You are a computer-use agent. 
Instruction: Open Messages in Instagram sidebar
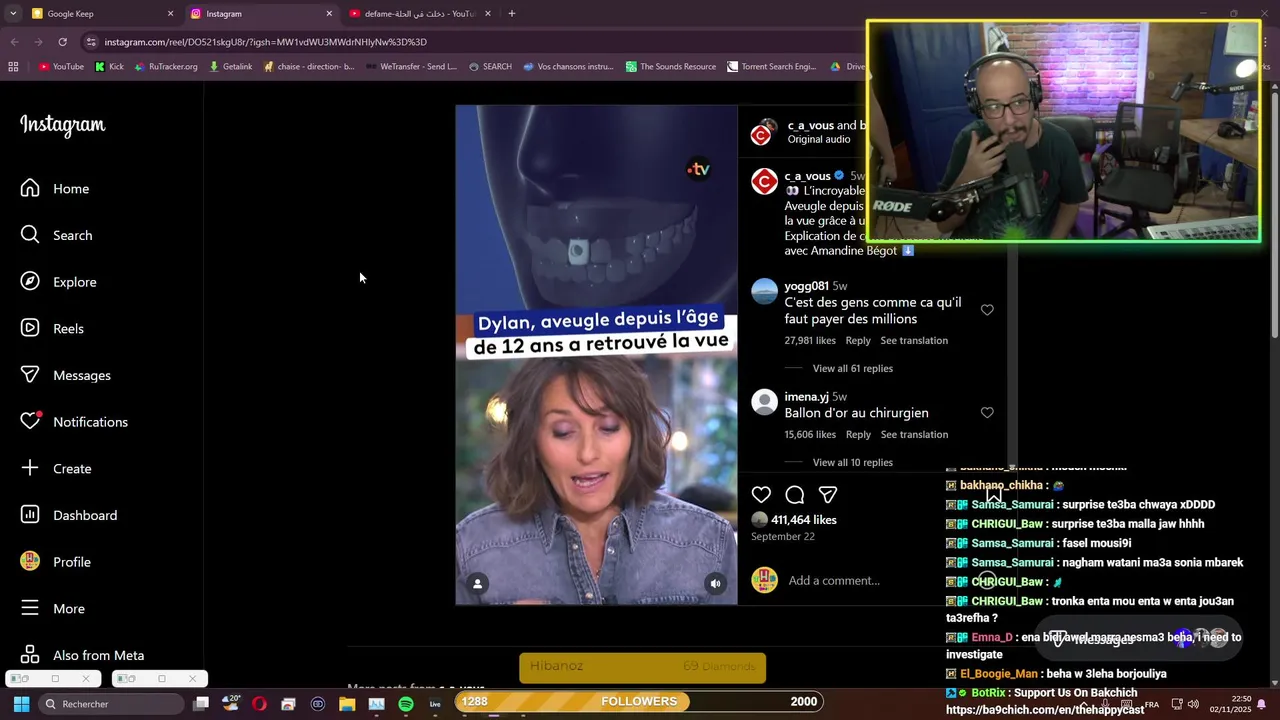[x=66, y=375]
